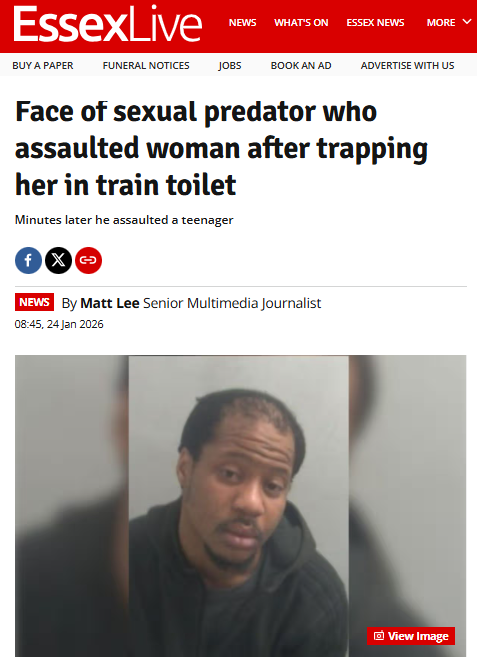This screenshot has width=477, height=664.
Task: Click the camera icon in View Image
Action: tap(379, 636)
